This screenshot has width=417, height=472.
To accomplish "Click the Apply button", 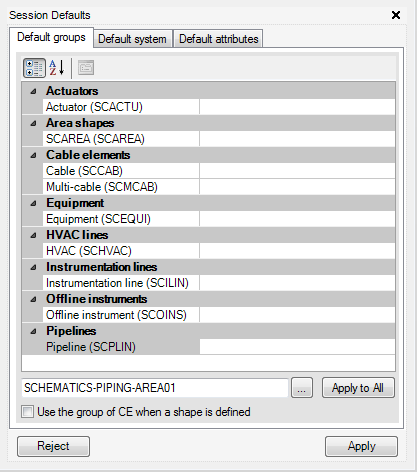I will (x=361, y=446).
